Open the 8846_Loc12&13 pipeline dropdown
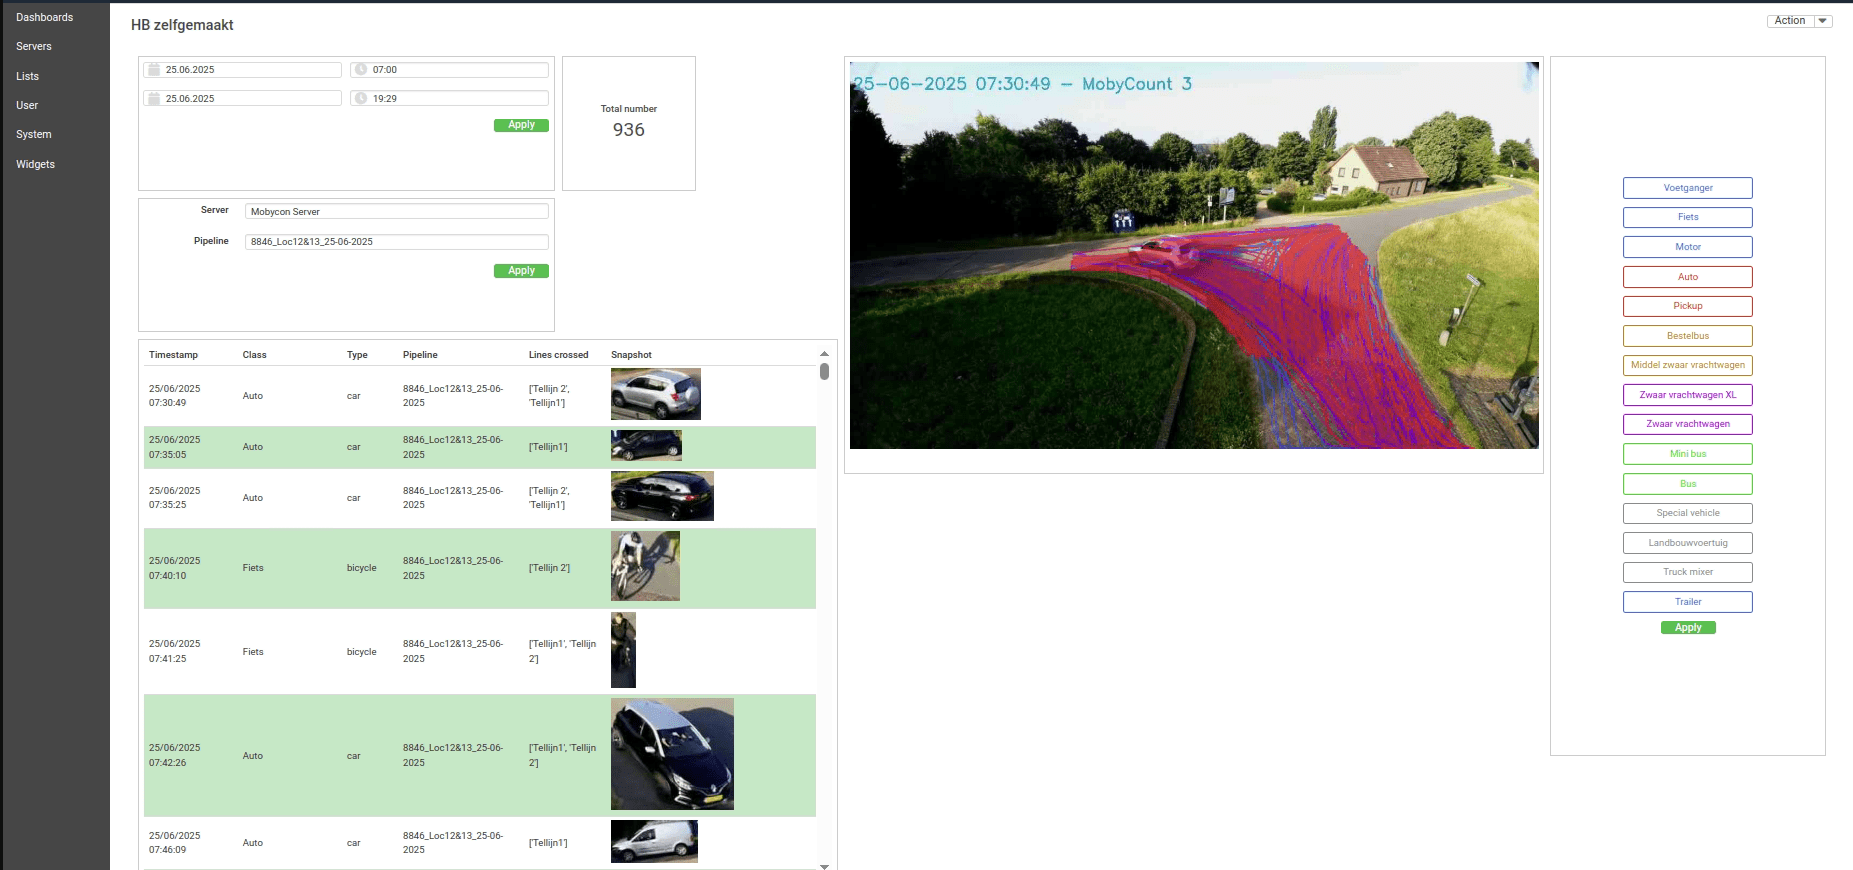1853x870 pixels. click(x=397, y=242)
